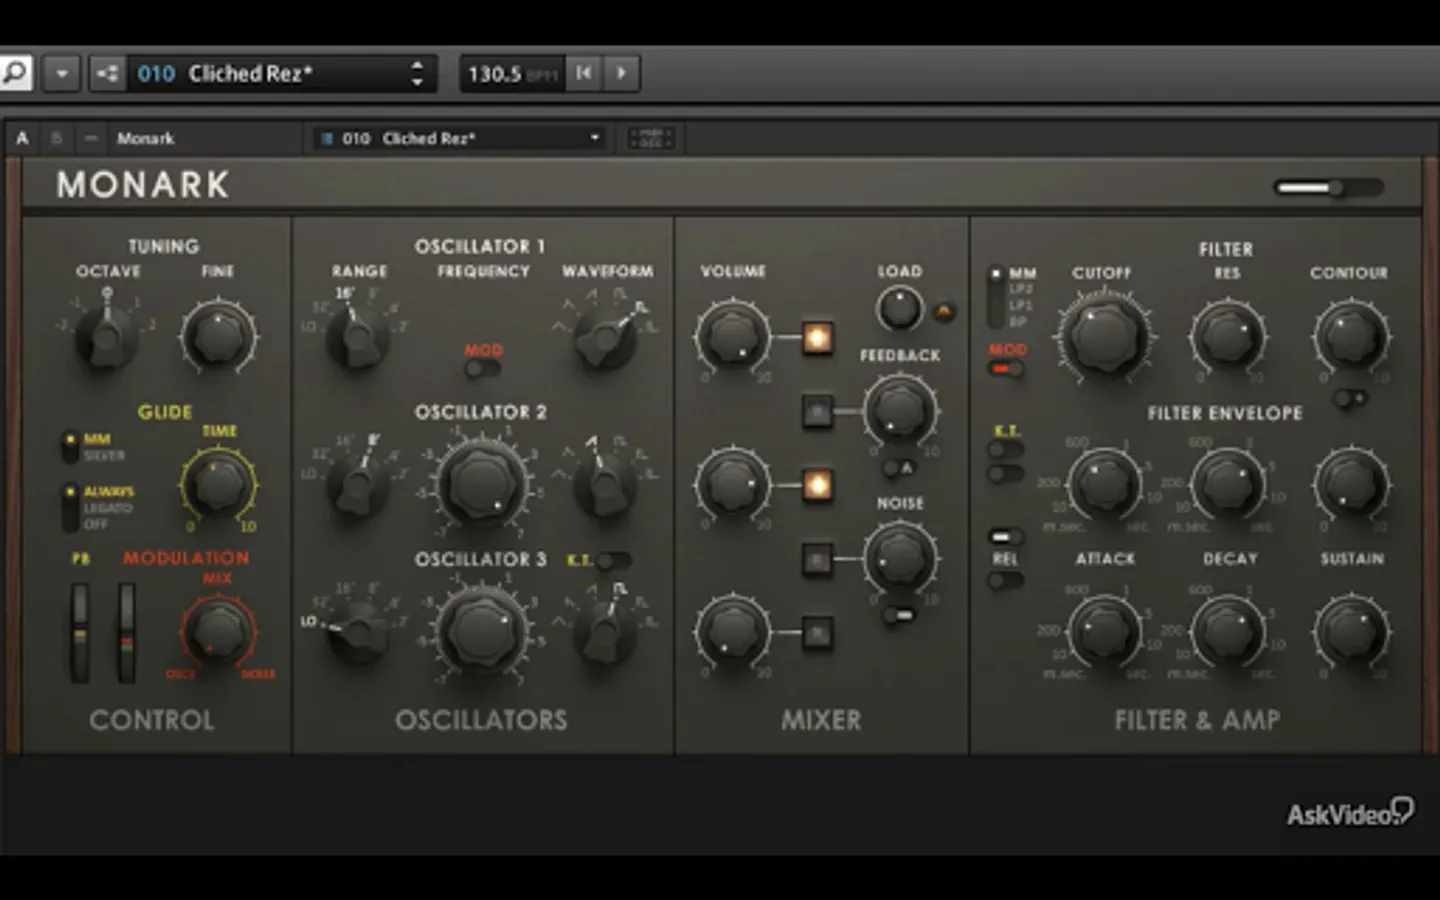Image resolution: width=1440 pixels, height=900 pixels.
Task: Toggle the lower filter K.T. switch
Action: point(1005,473)
